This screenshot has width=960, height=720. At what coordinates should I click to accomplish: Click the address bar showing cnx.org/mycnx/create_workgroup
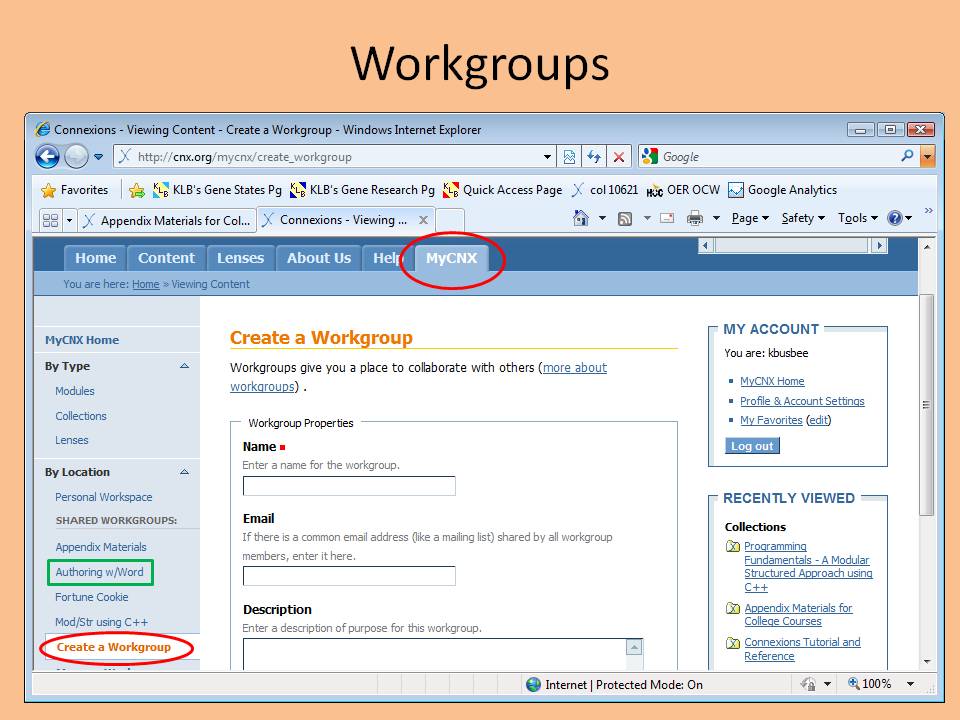[334, 157]
